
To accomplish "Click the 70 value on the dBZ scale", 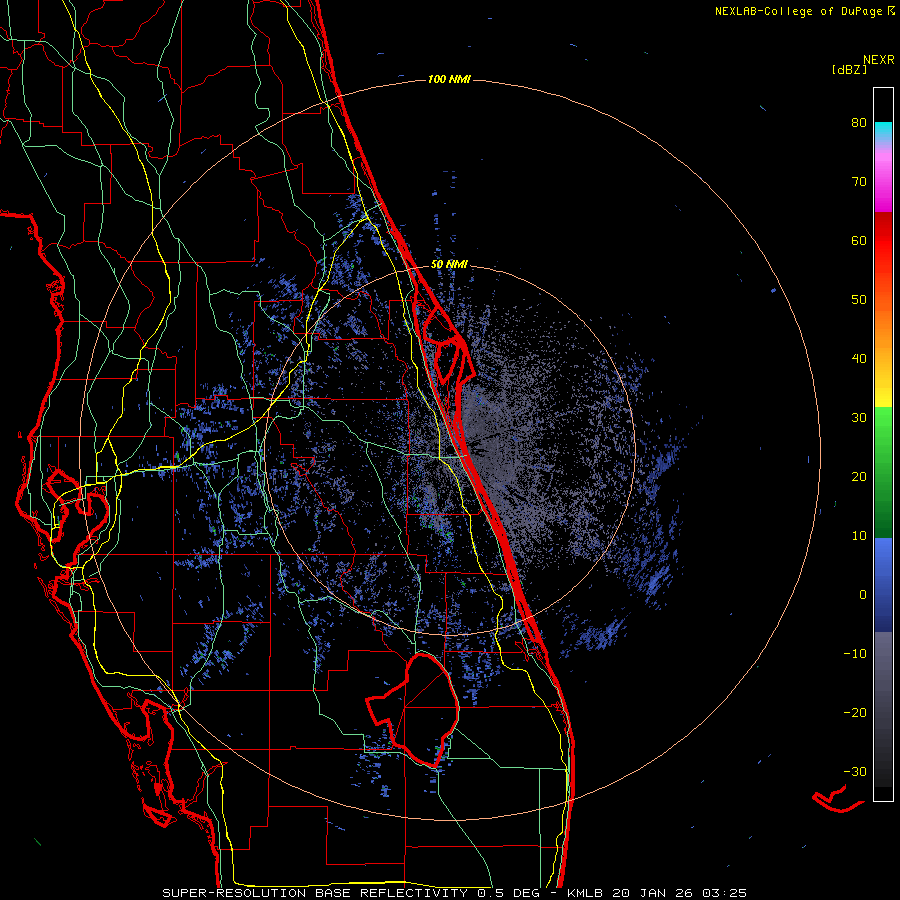I will (x=859, y=182).
